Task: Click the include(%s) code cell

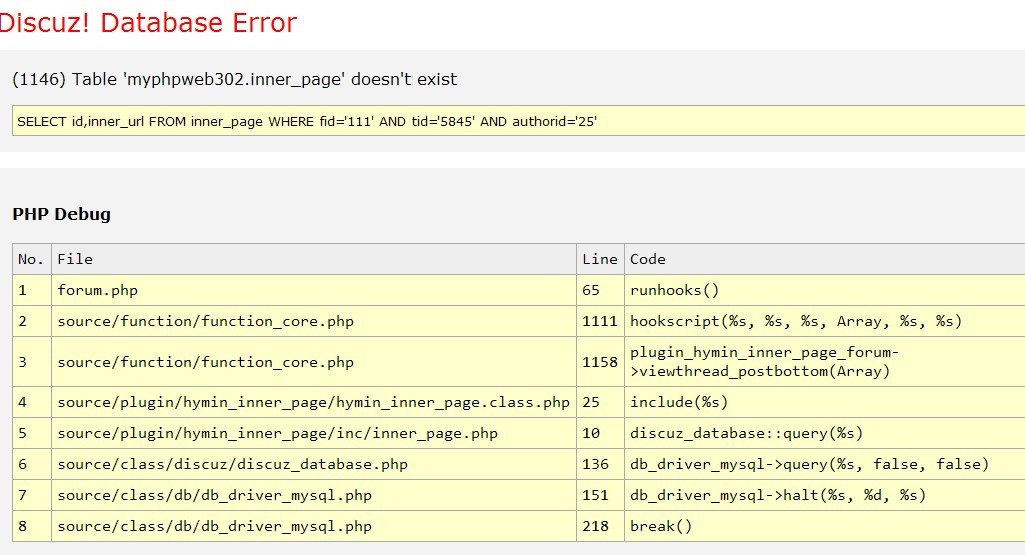Action: 825,402
